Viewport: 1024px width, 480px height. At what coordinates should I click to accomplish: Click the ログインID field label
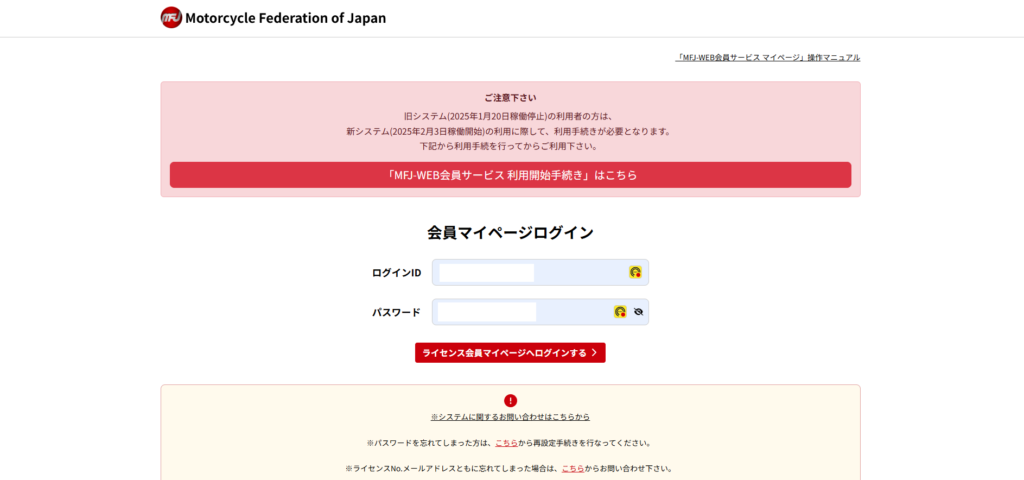click(396, 273)
